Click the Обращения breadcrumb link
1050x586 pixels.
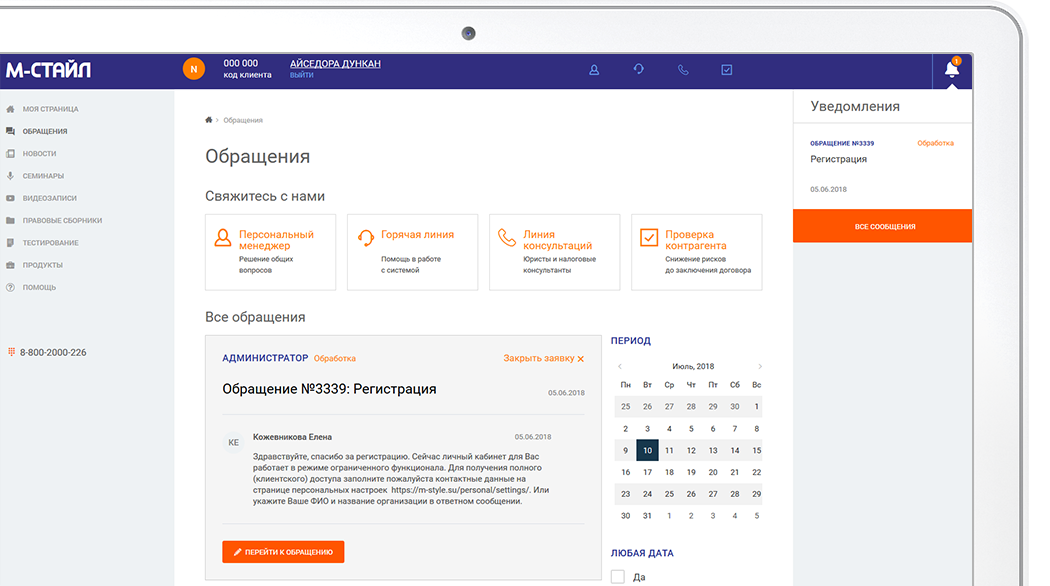(x=243, y=121)
